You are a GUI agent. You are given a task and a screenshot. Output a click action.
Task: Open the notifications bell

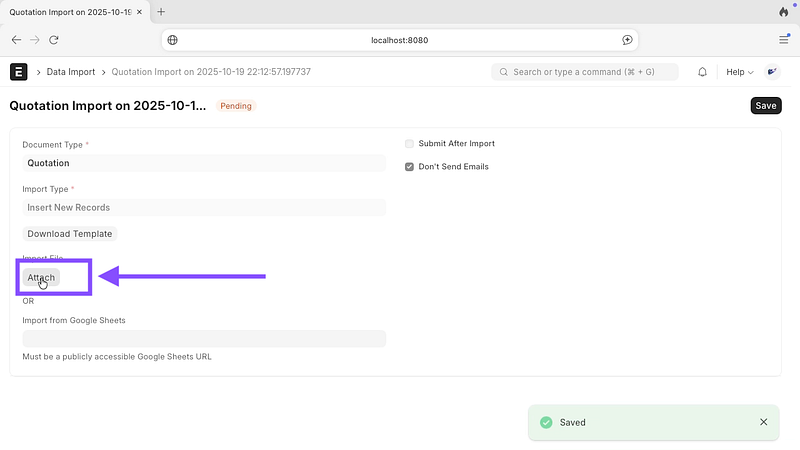(702, 72)
